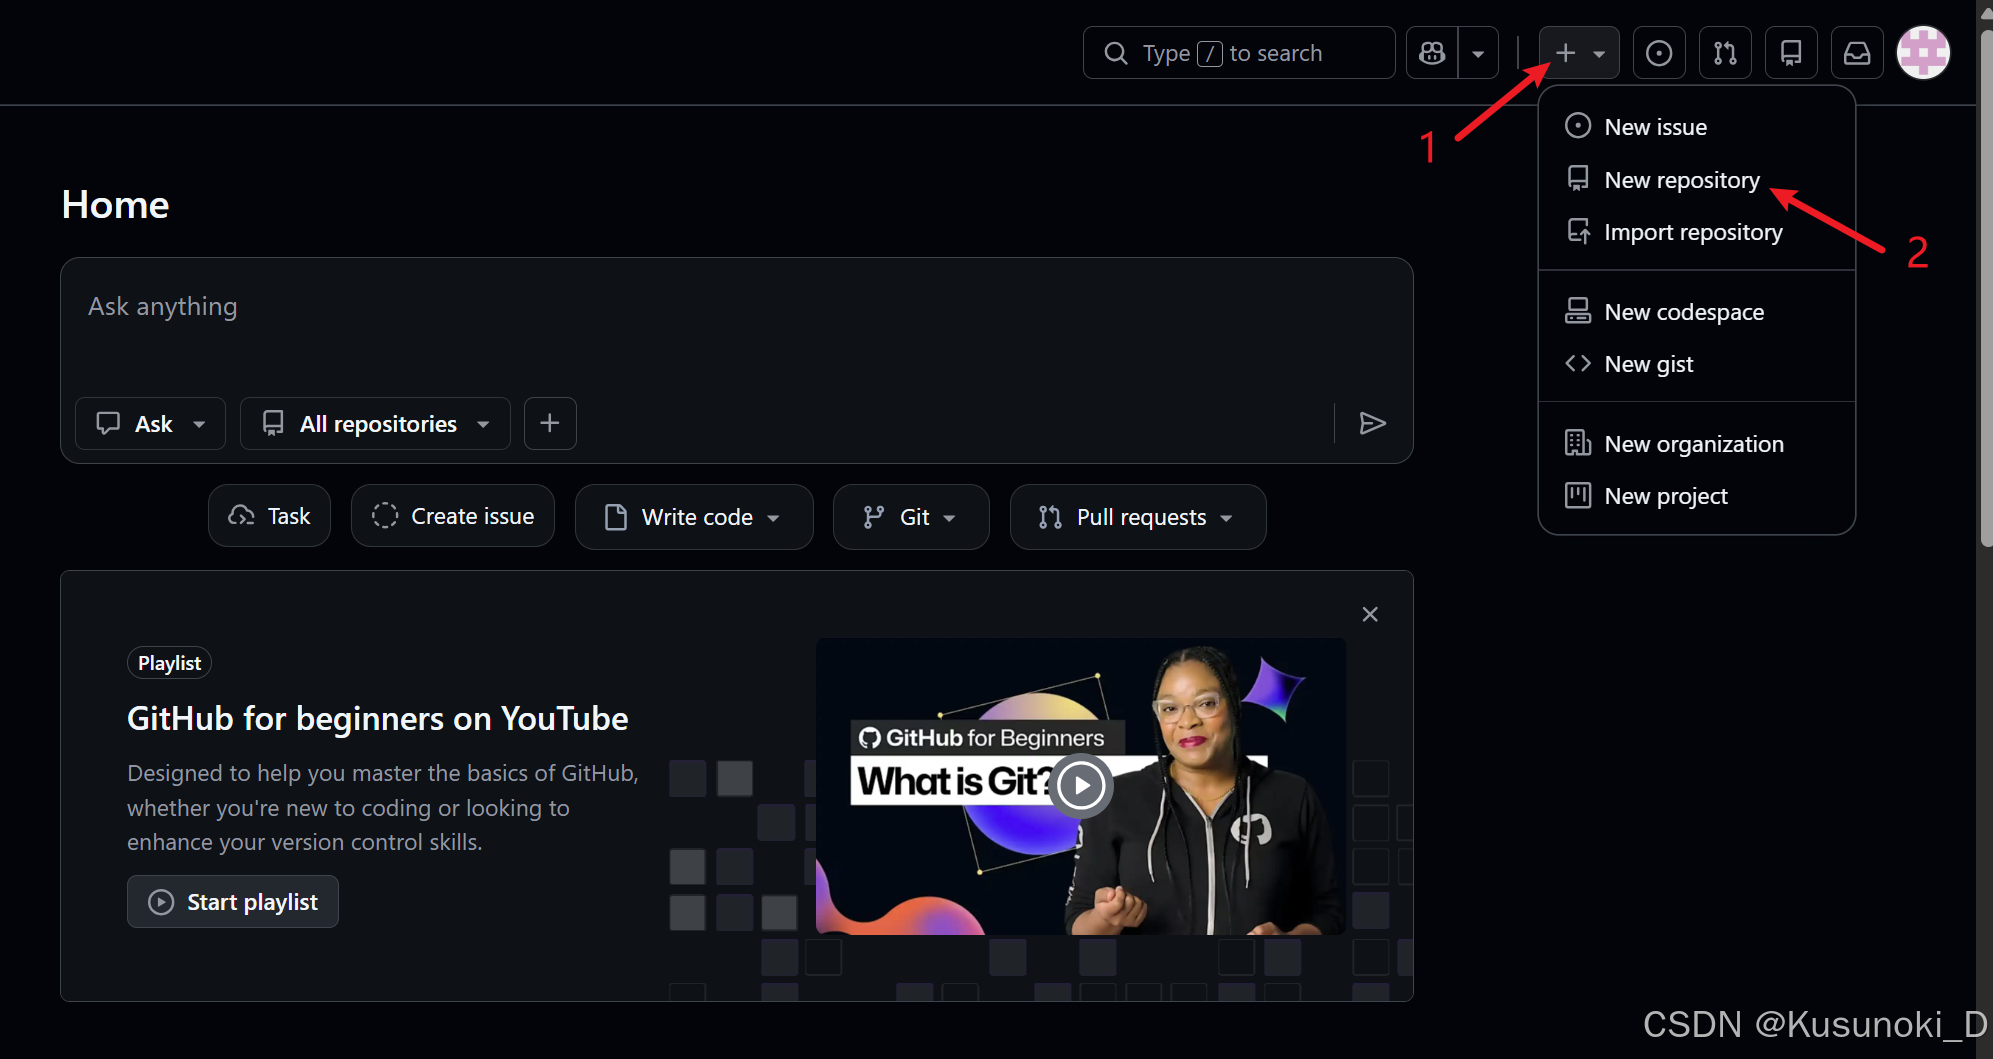Screen dimensions: 1993x1059
Task: Select New repository from the menu
Action: (1696, 180)
